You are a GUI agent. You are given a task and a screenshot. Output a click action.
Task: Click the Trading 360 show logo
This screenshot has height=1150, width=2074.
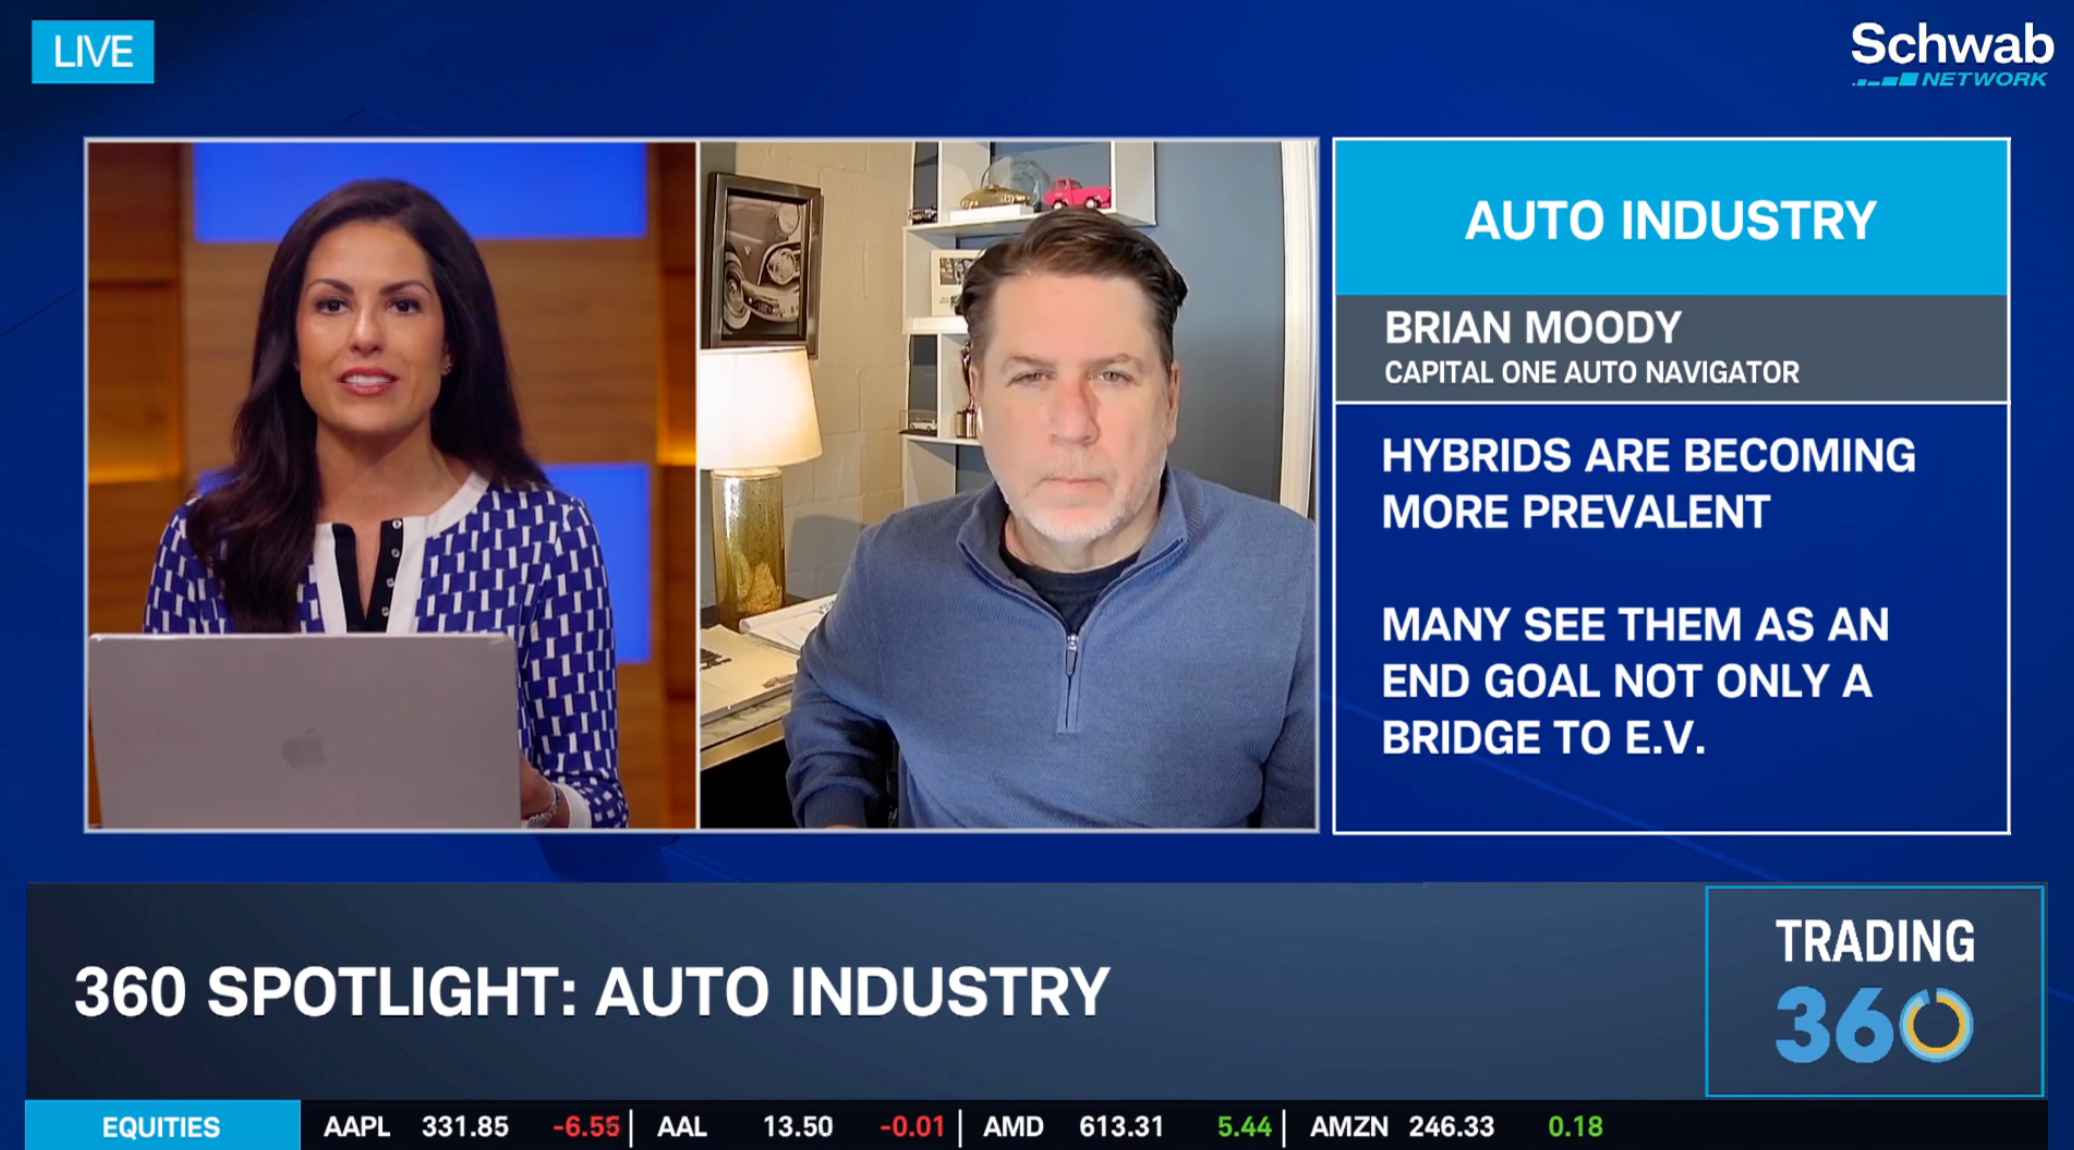1874,991
